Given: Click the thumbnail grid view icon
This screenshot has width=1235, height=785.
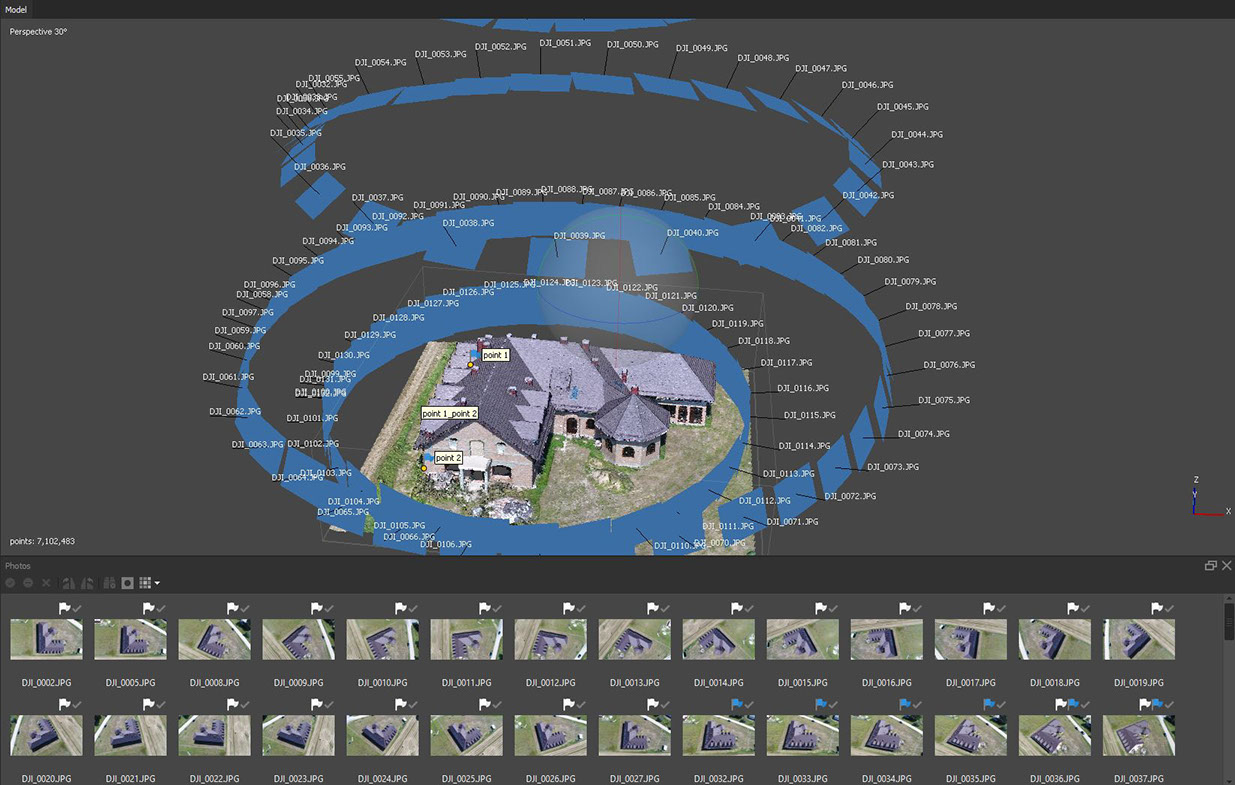Looking at the screenshot, I should [x=145, y=583].
